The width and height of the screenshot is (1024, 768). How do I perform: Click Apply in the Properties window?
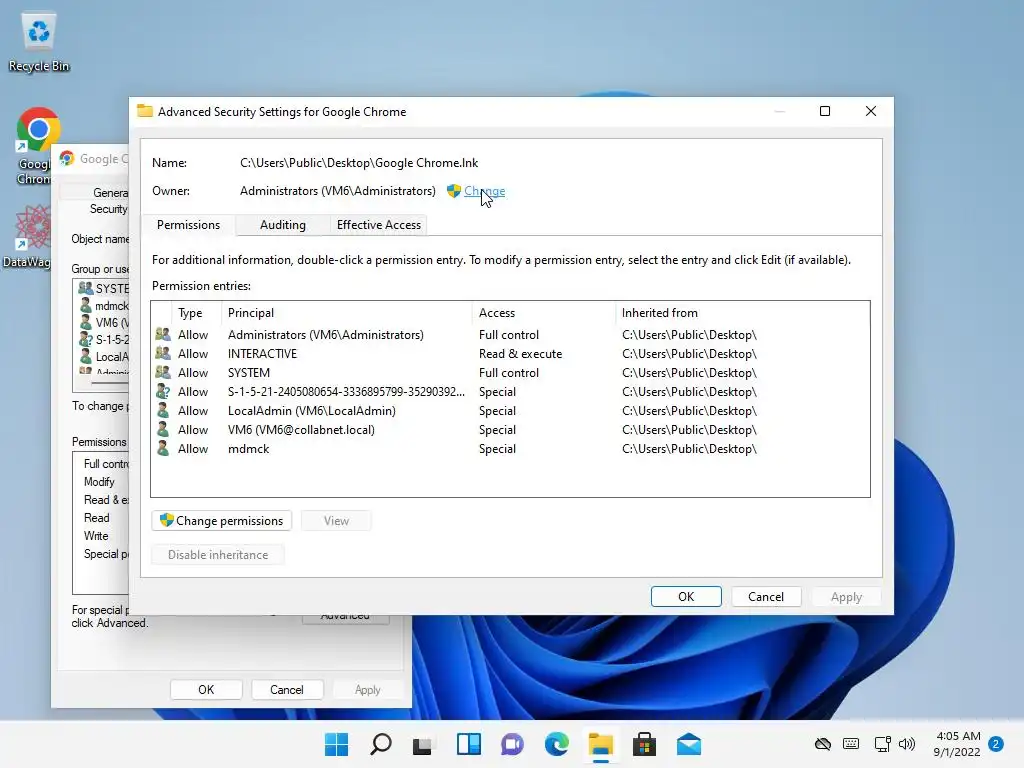tap(368, 690)
